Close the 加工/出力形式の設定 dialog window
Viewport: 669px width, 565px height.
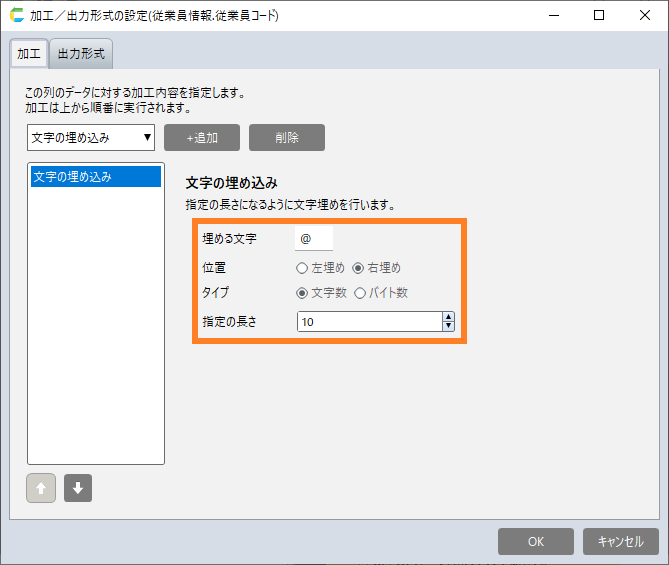click(643, 16)
